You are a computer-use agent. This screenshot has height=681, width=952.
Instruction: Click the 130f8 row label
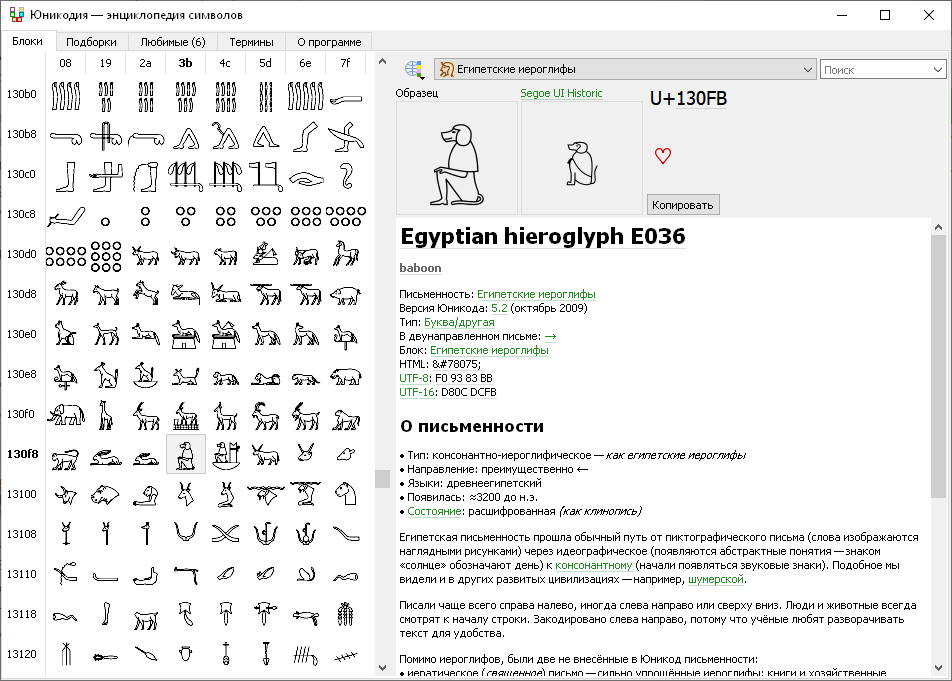(22, 454)
